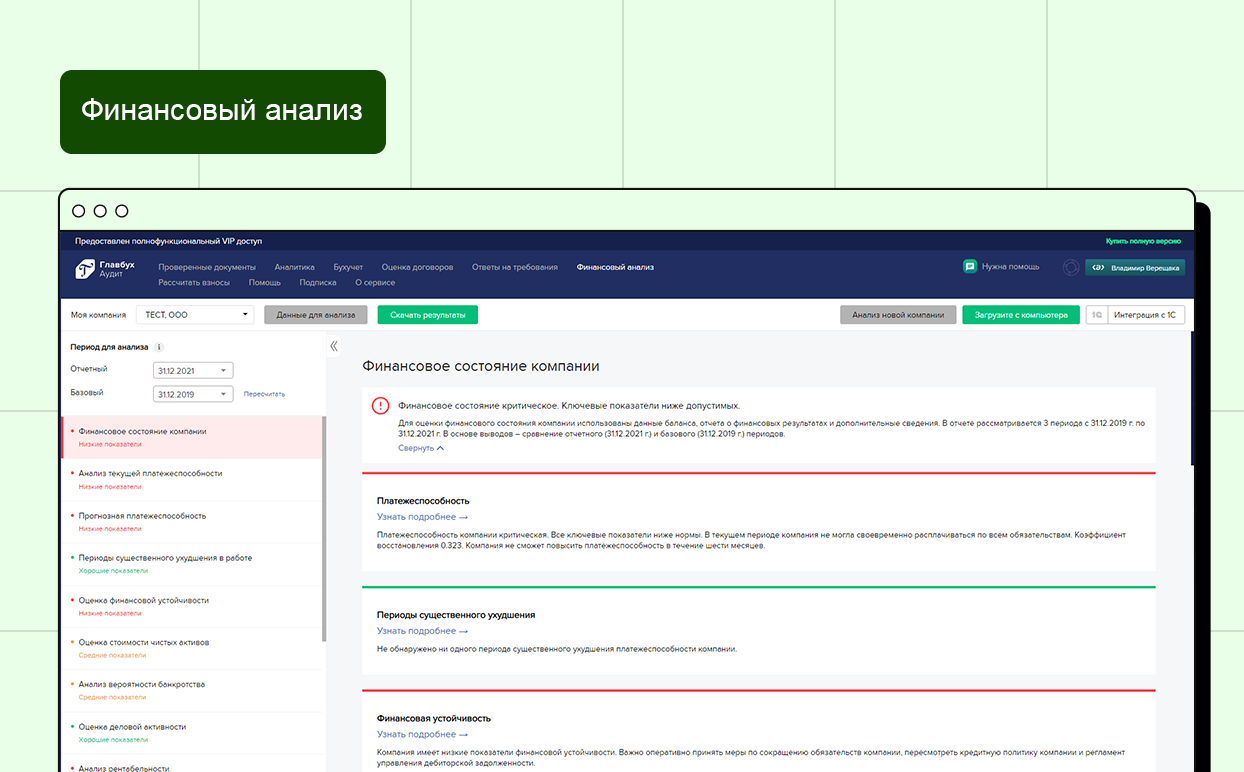The image size is (1244, 772).
Task: Click Пересчитать link
Action: pyautogui.click(x=264, y=394)
